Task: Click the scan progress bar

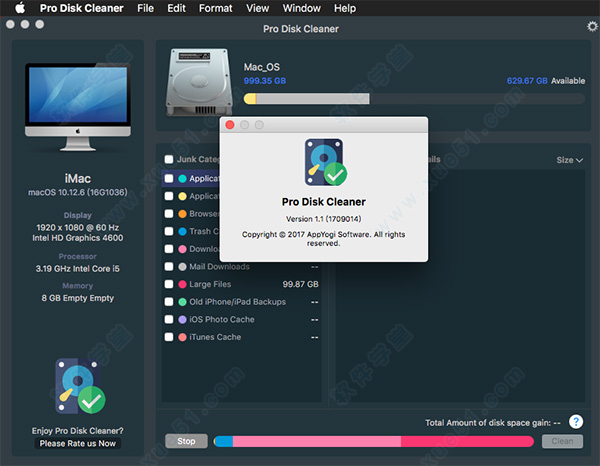Action: pos(373,442)
